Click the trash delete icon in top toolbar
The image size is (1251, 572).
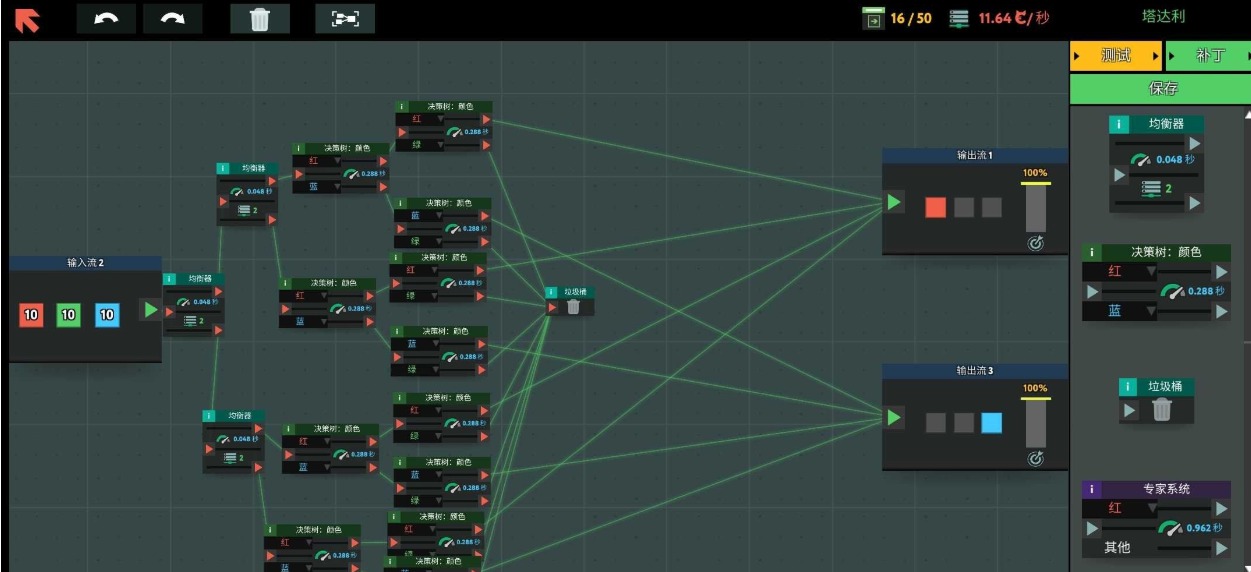[260, 19]
